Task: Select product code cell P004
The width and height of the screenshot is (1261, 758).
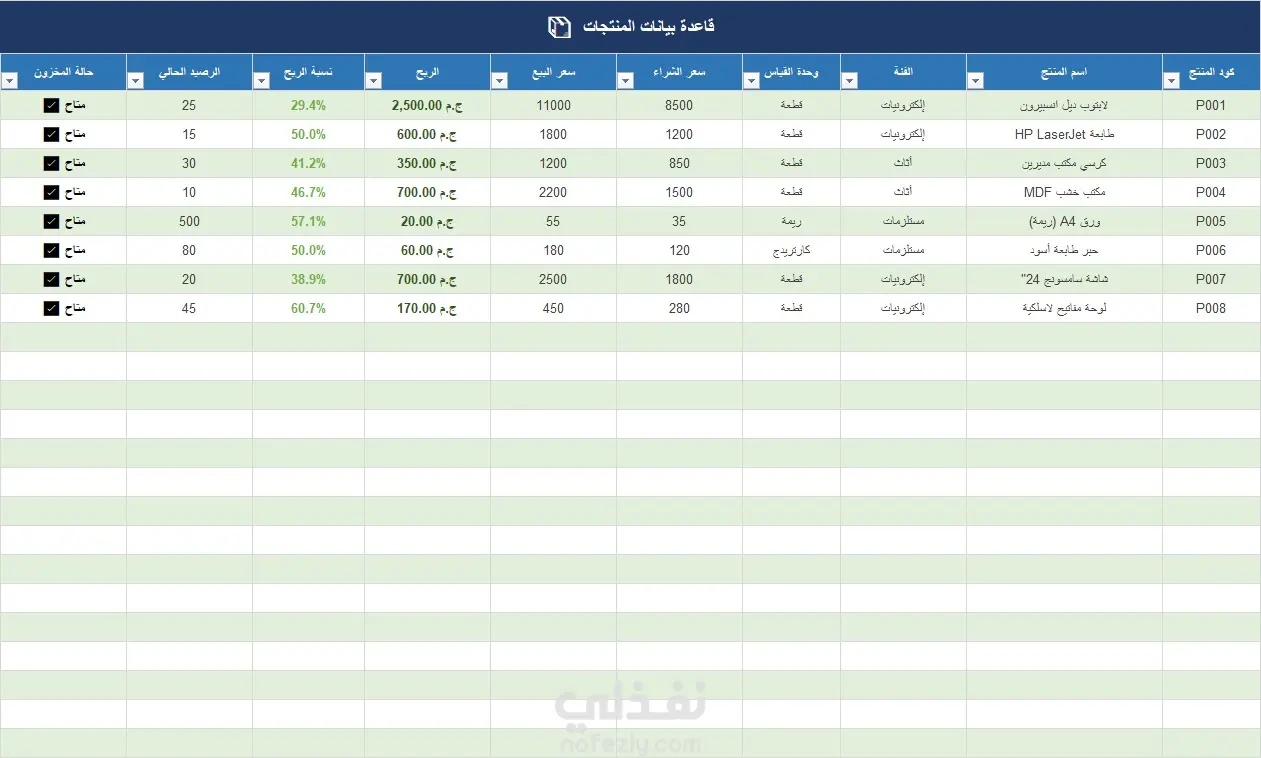Action: [x=1211, y=192]
